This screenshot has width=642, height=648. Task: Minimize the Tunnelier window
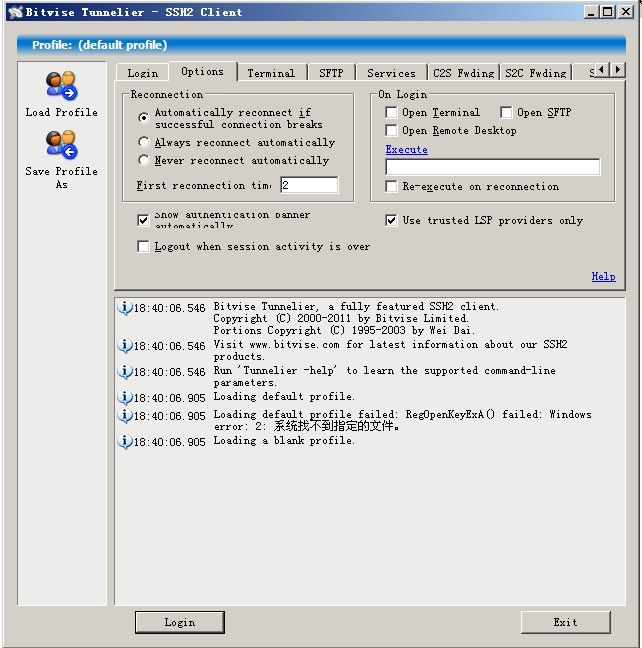591,12
